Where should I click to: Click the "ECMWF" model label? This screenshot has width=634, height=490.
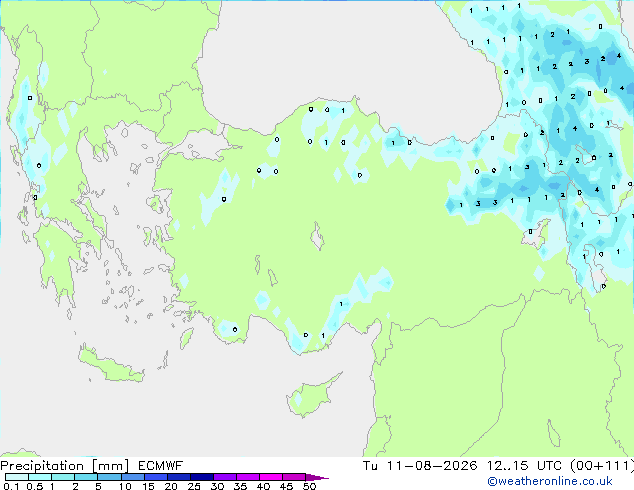coord(161,466)
